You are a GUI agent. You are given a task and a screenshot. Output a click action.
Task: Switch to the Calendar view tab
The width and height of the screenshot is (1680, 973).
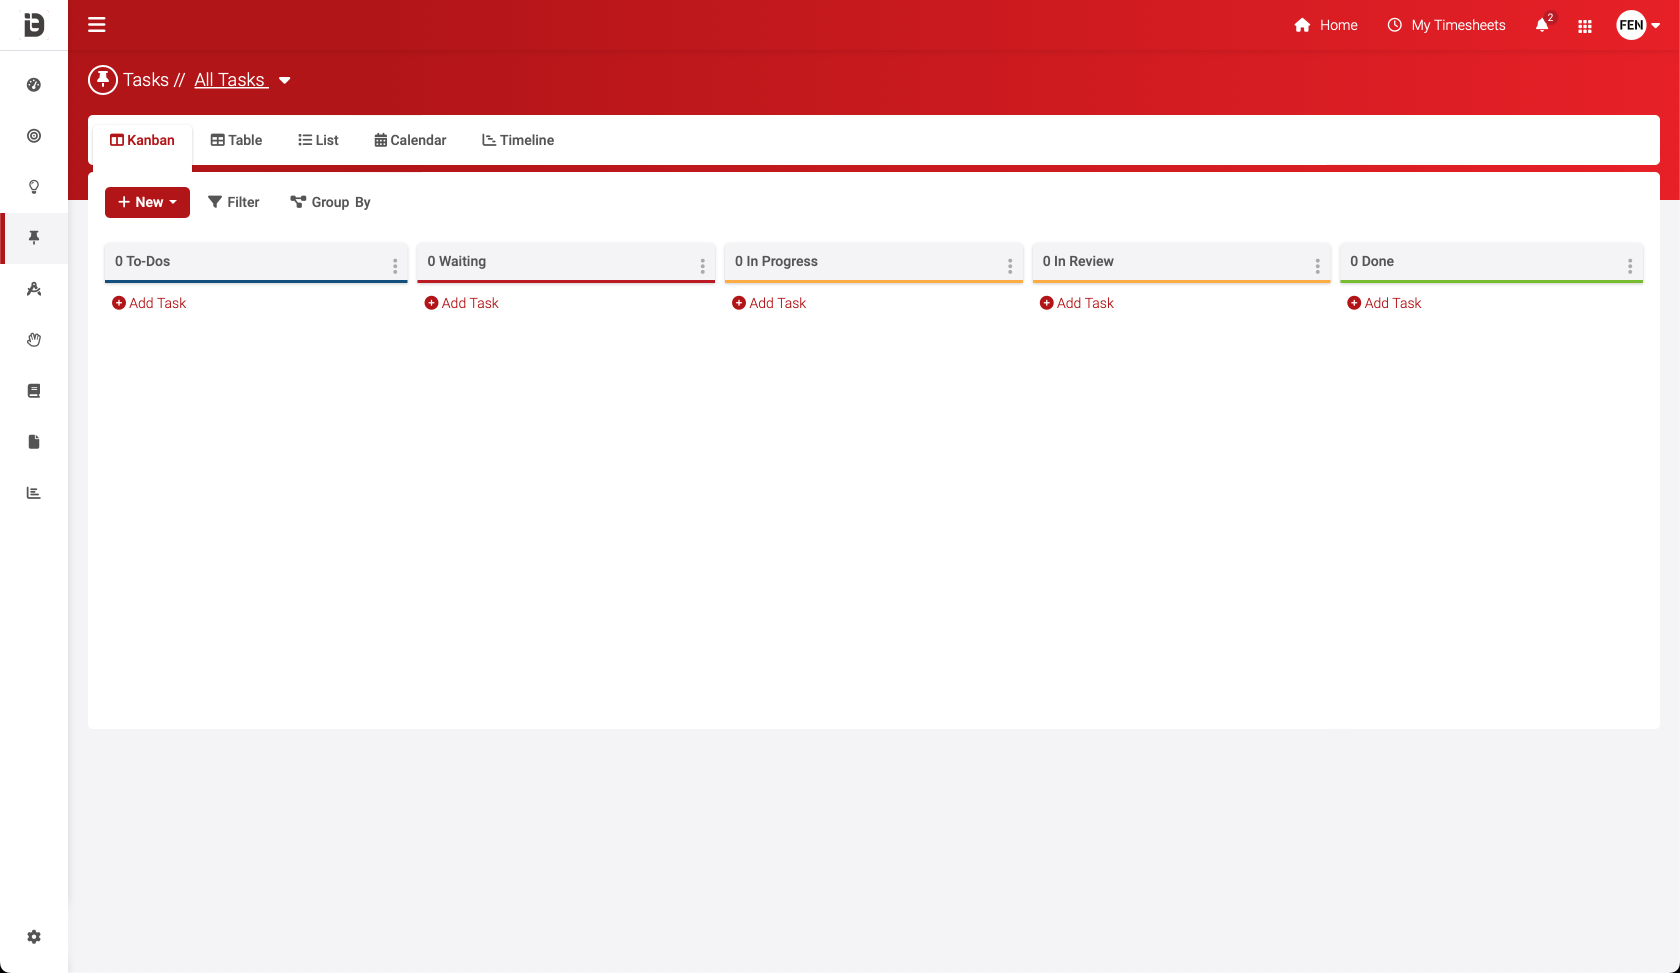[x=410, y=140]
